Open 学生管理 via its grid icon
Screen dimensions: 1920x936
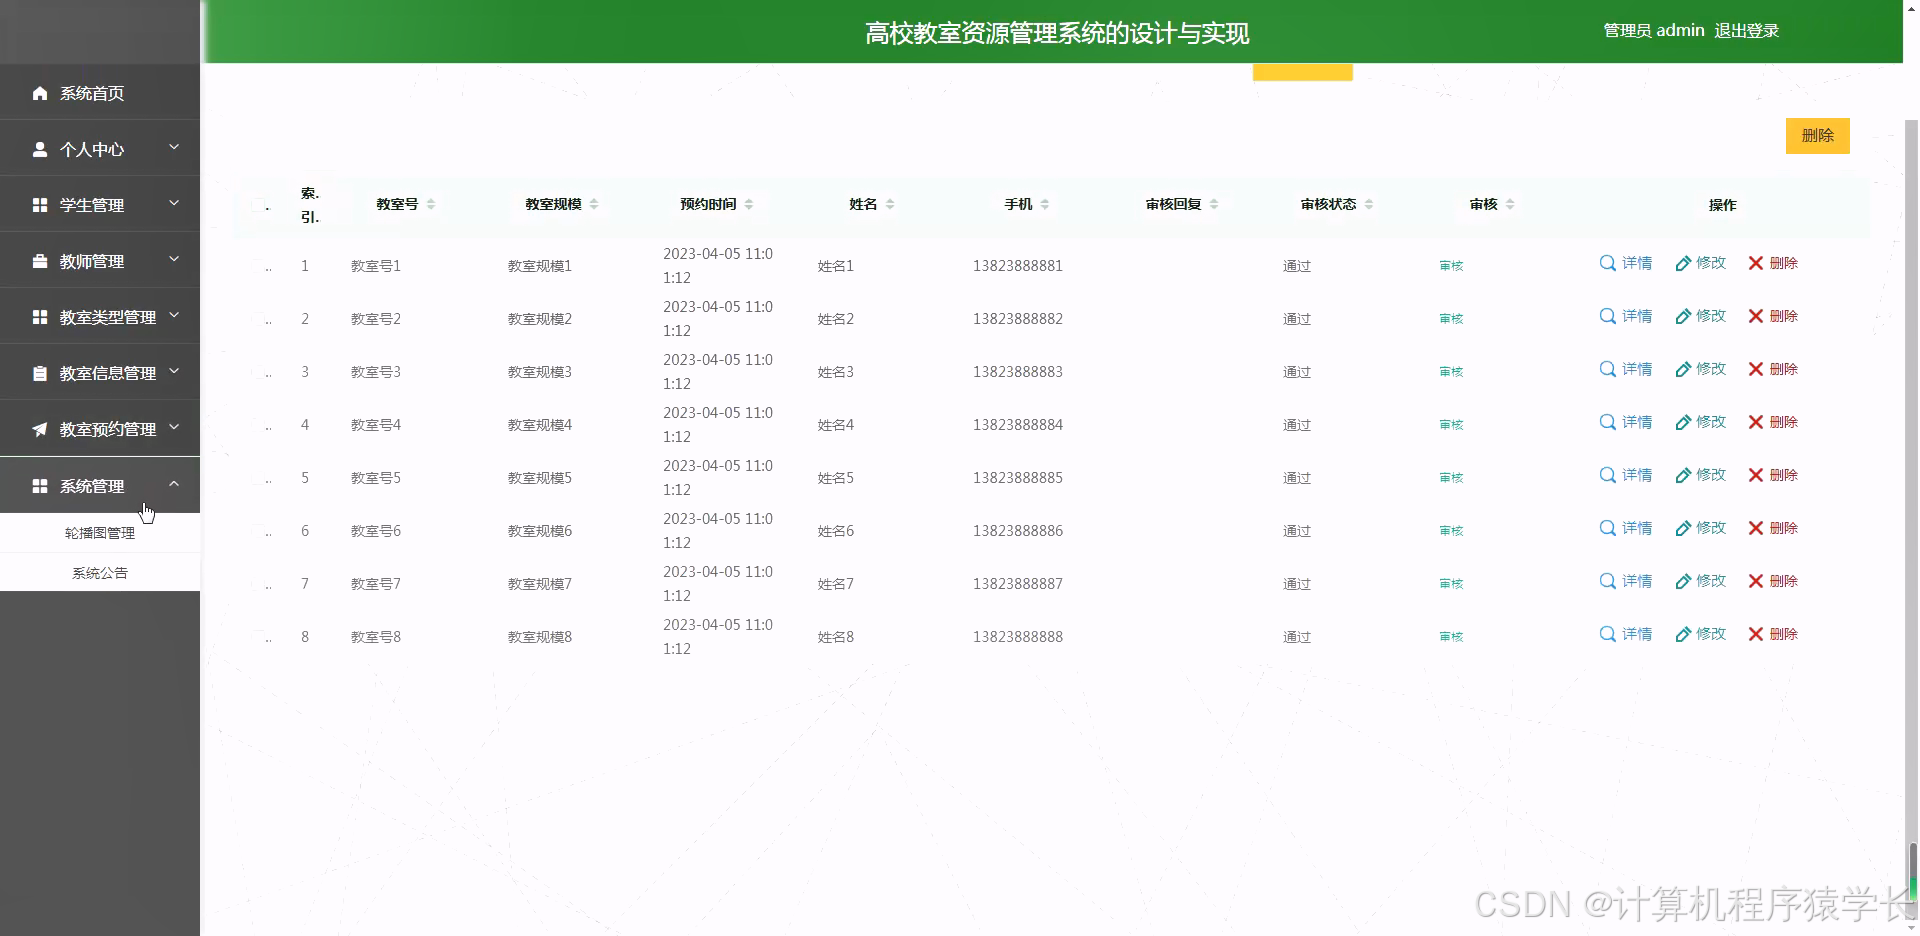(40, 204)
